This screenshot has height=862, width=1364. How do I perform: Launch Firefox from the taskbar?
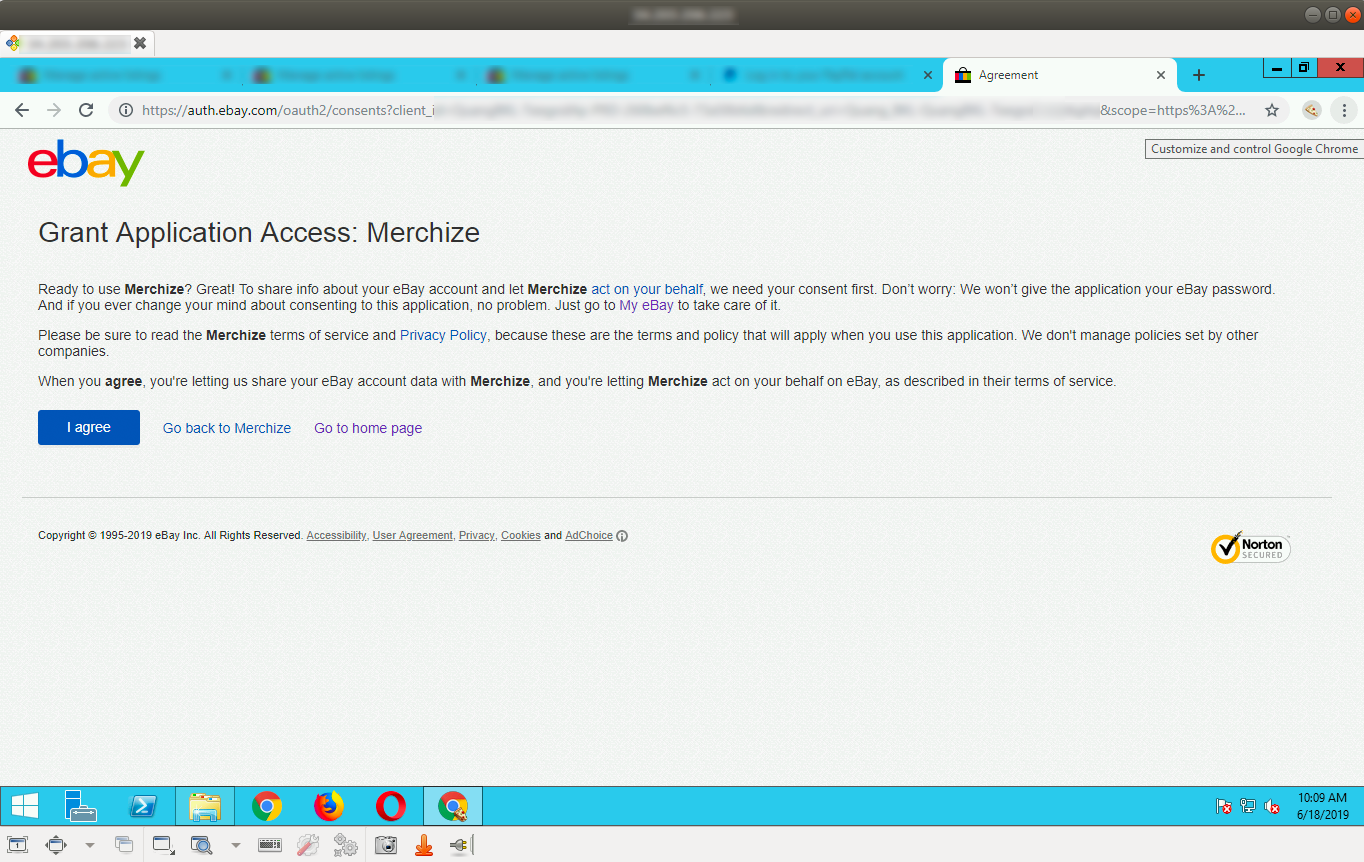point(328,806)
